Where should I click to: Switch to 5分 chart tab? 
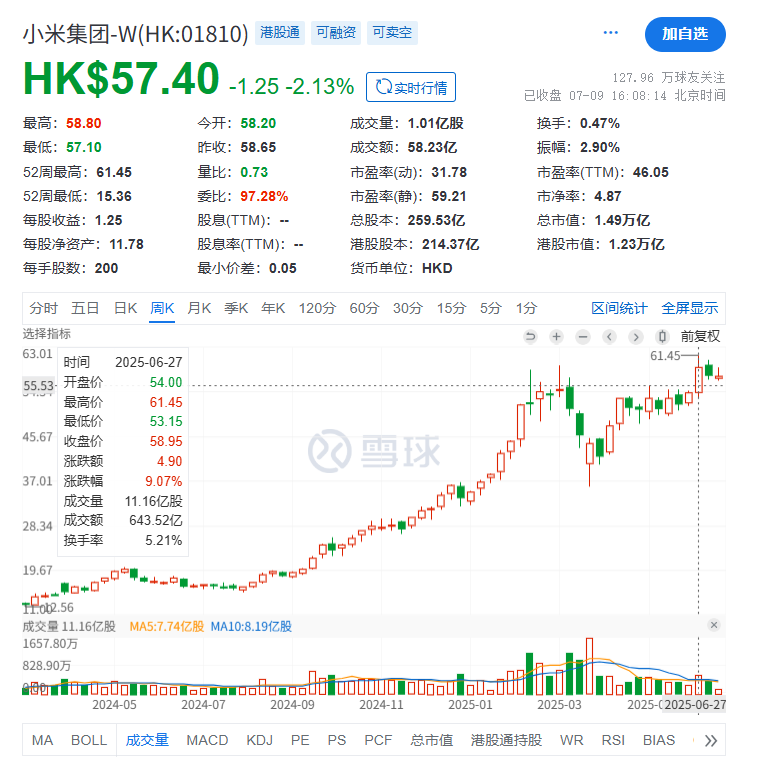491,308
